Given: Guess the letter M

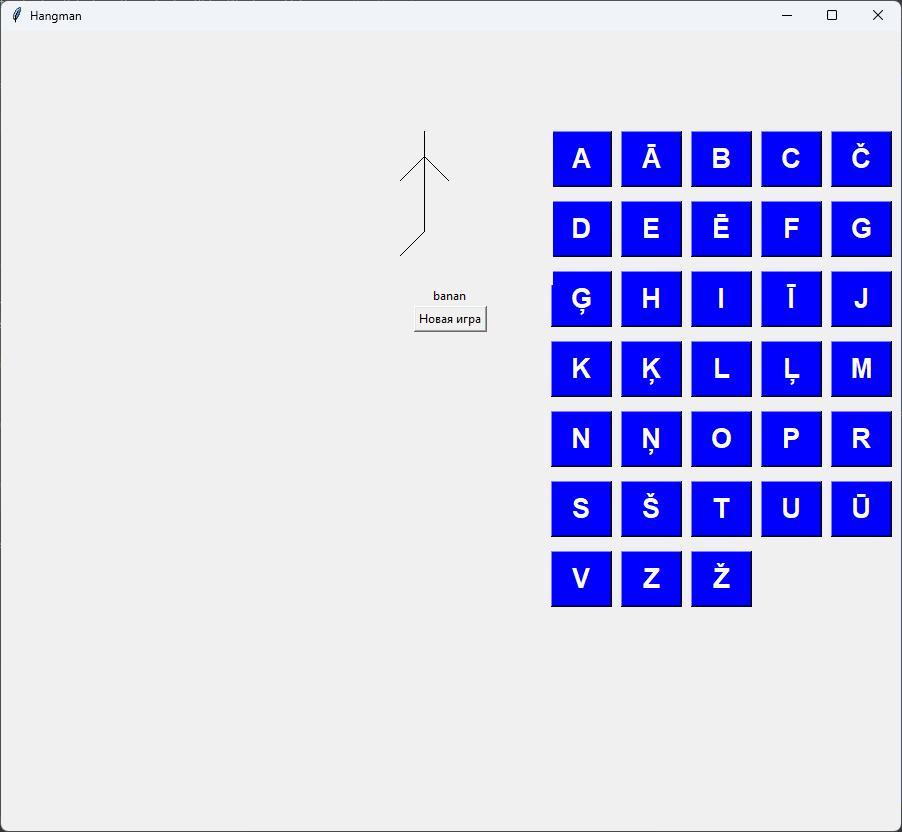Looking at the screenshot, I should click(861, 369).
